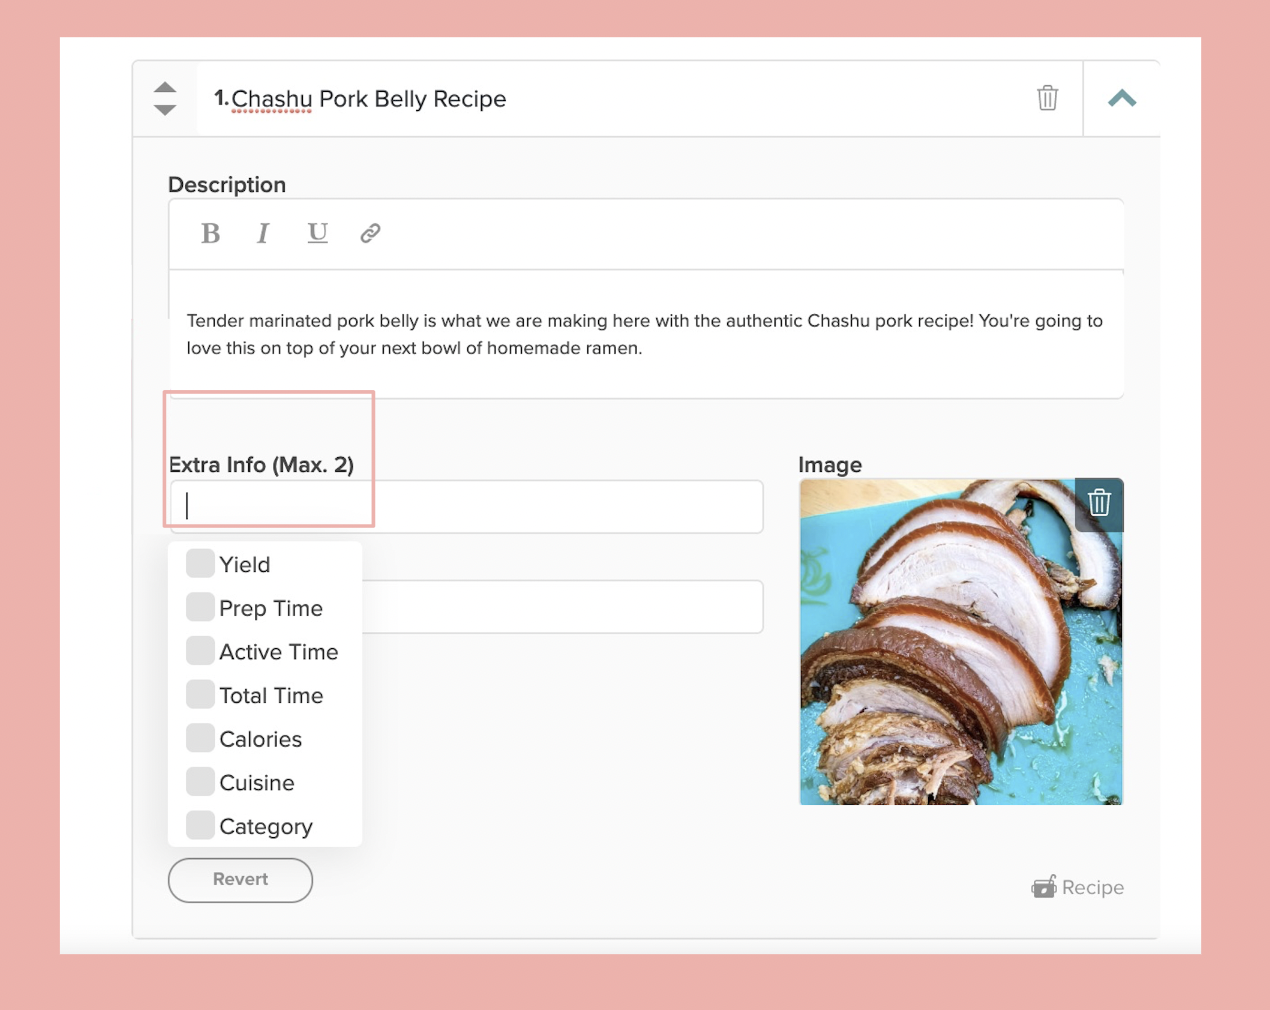Screen dimensions: 1270x1010
Task: Check the Calories option
Action: [x=200, y=738]
